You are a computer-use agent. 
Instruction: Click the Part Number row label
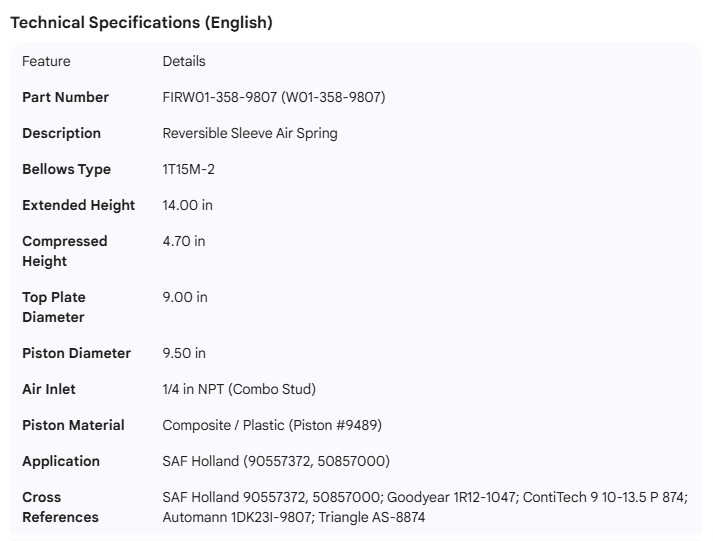click(65, 97)
